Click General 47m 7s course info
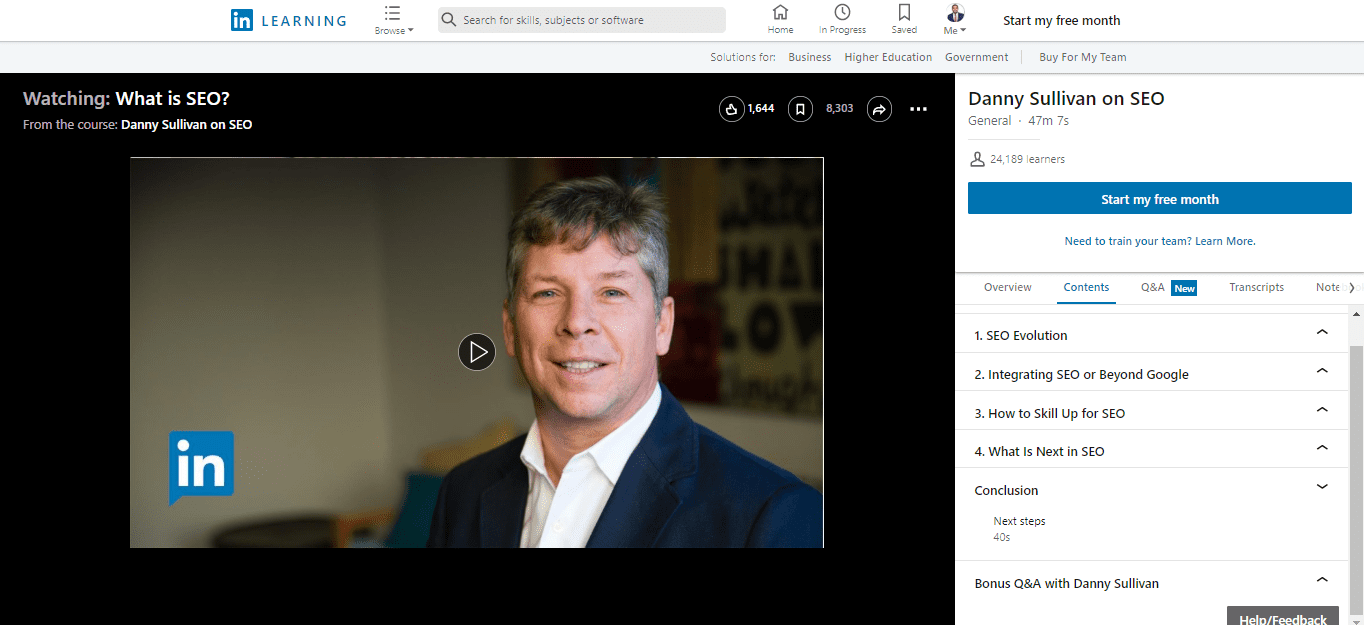Image resolution: width=1364 pixels, height=625 pixels. tap(1018, 120)
